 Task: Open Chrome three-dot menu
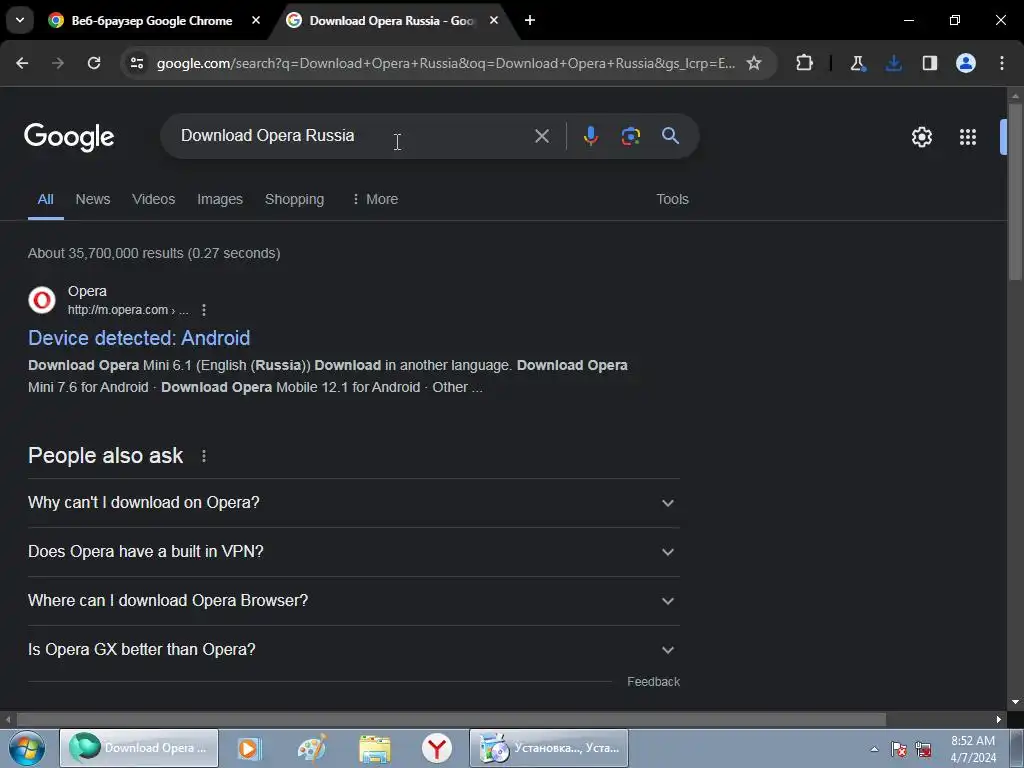tap(1002, 63)
